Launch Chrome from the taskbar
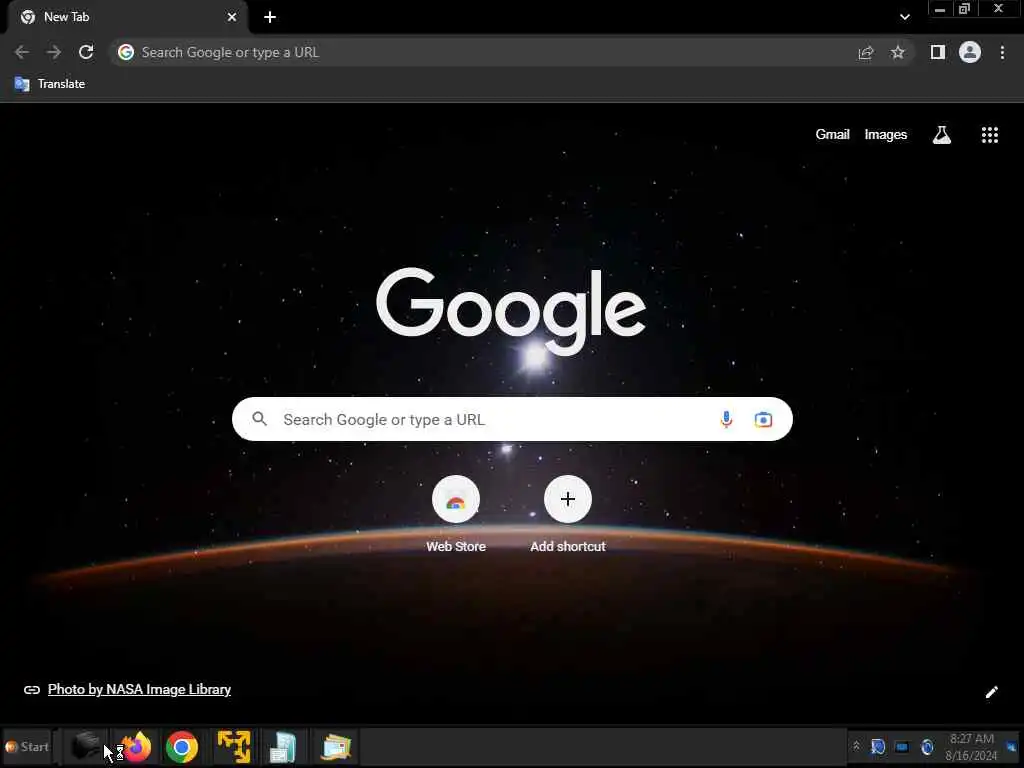 [182, 746]
